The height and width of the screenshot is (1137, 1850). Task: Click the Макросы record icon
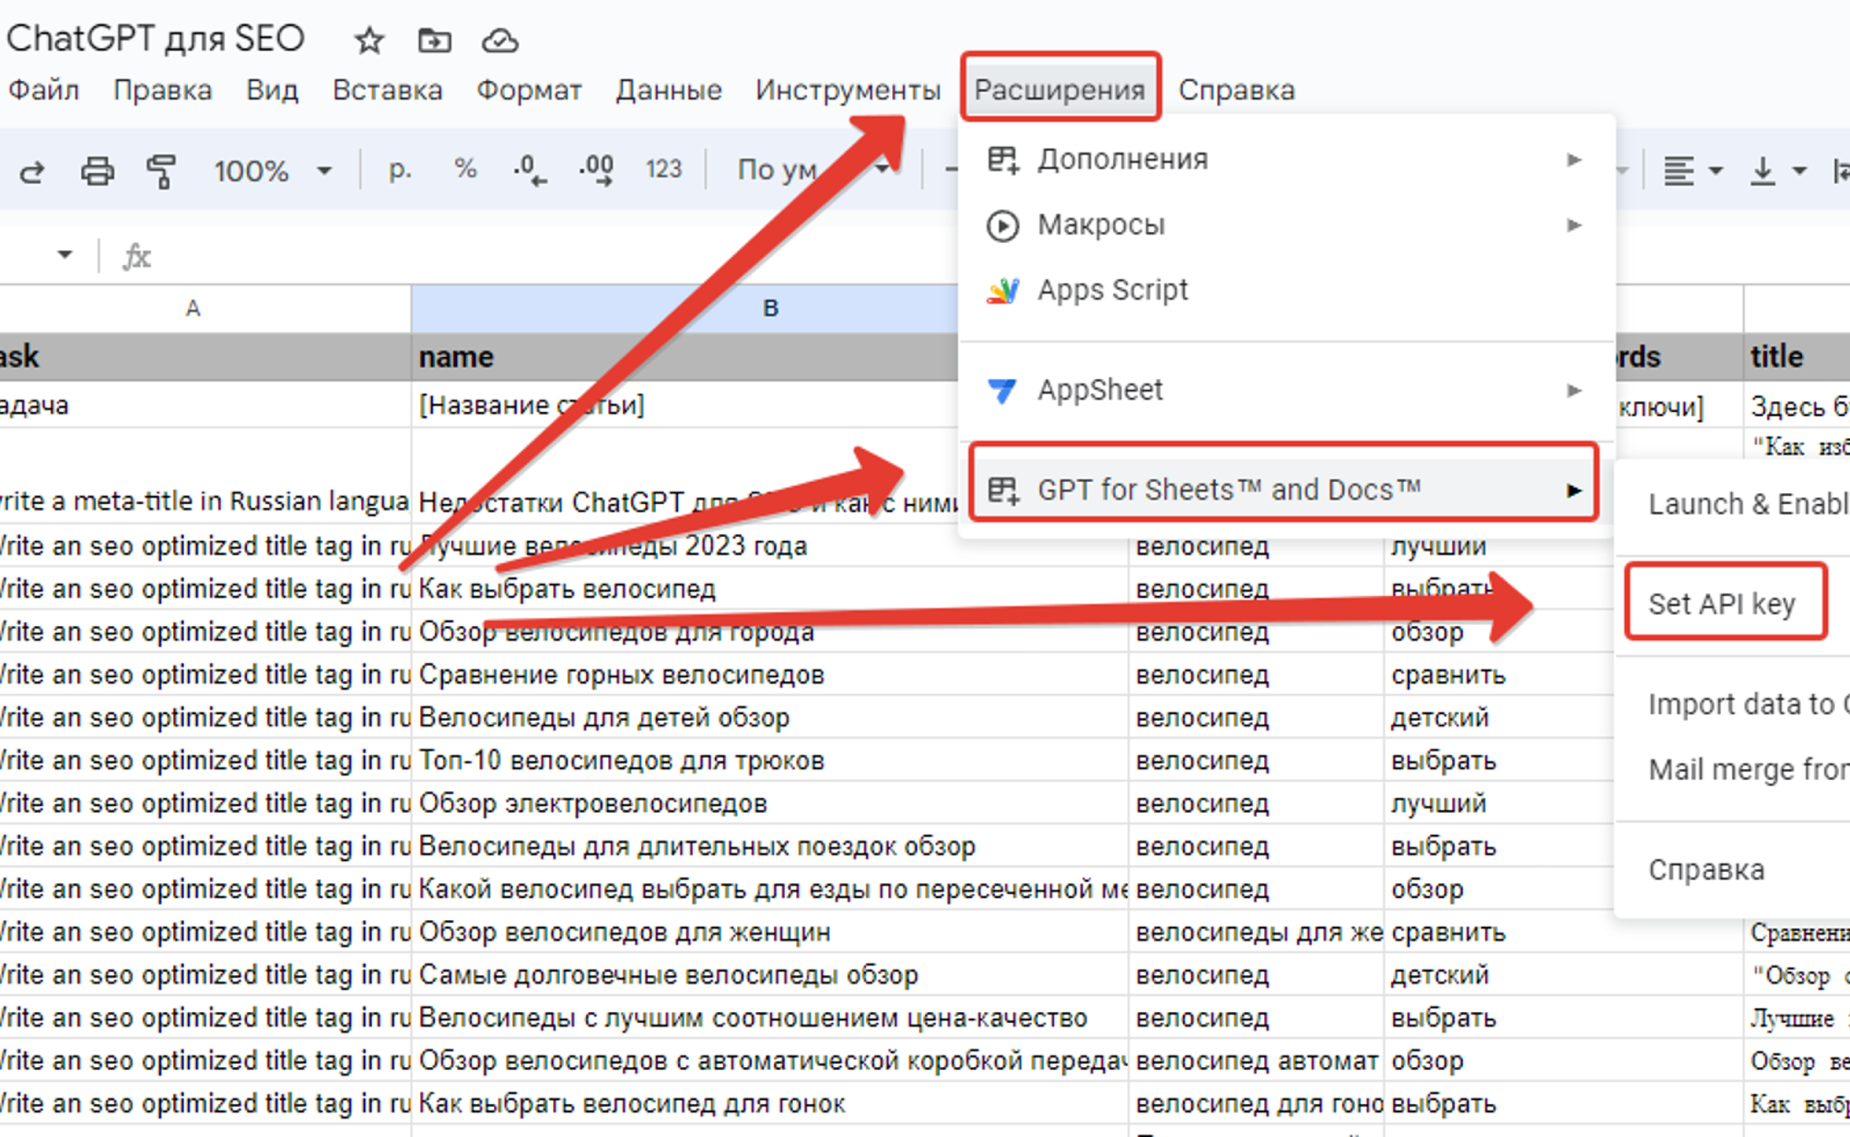pos(1003,225)
